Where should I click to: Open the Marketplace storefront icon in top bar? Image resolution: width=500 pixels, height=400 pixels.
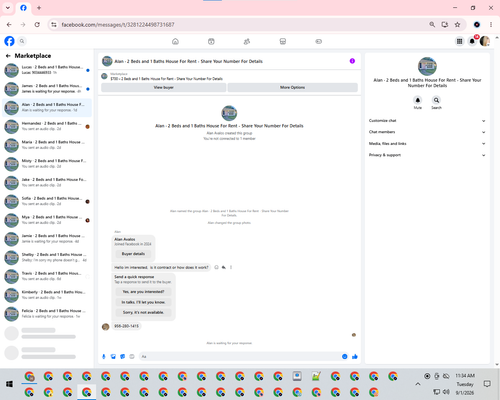(x=283, y=41)
